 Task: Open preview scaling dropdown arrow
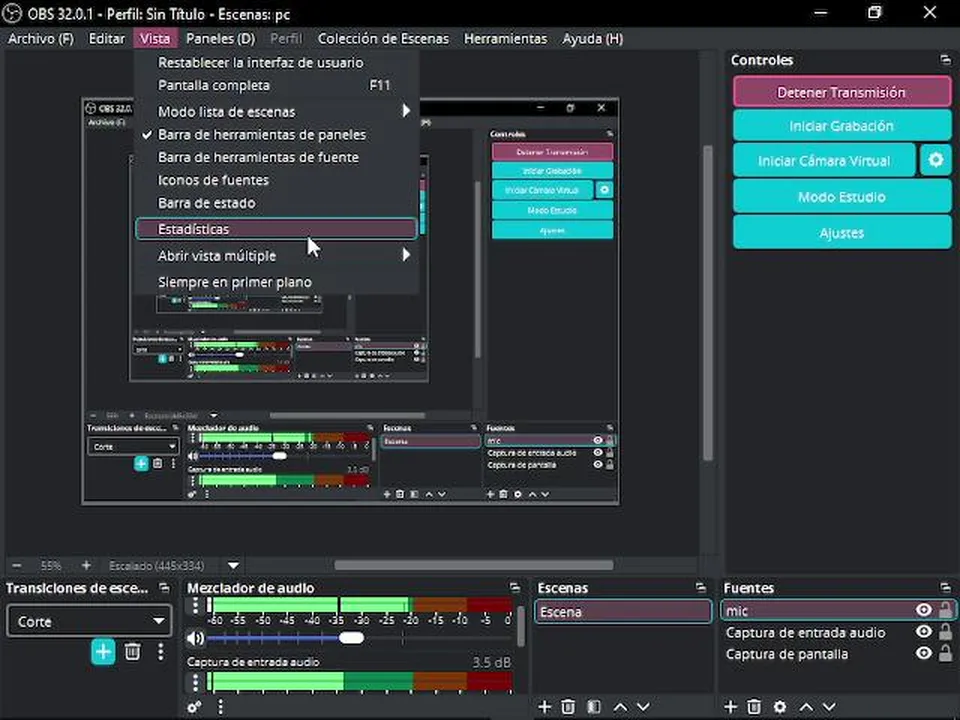click(233, 565)
